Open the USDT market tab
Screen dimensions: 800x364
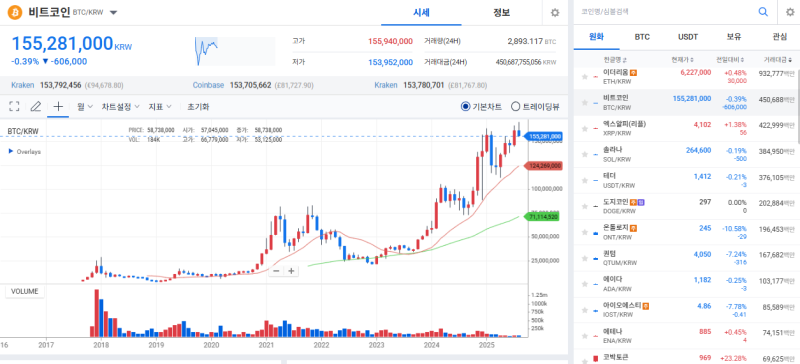(688, 37)
